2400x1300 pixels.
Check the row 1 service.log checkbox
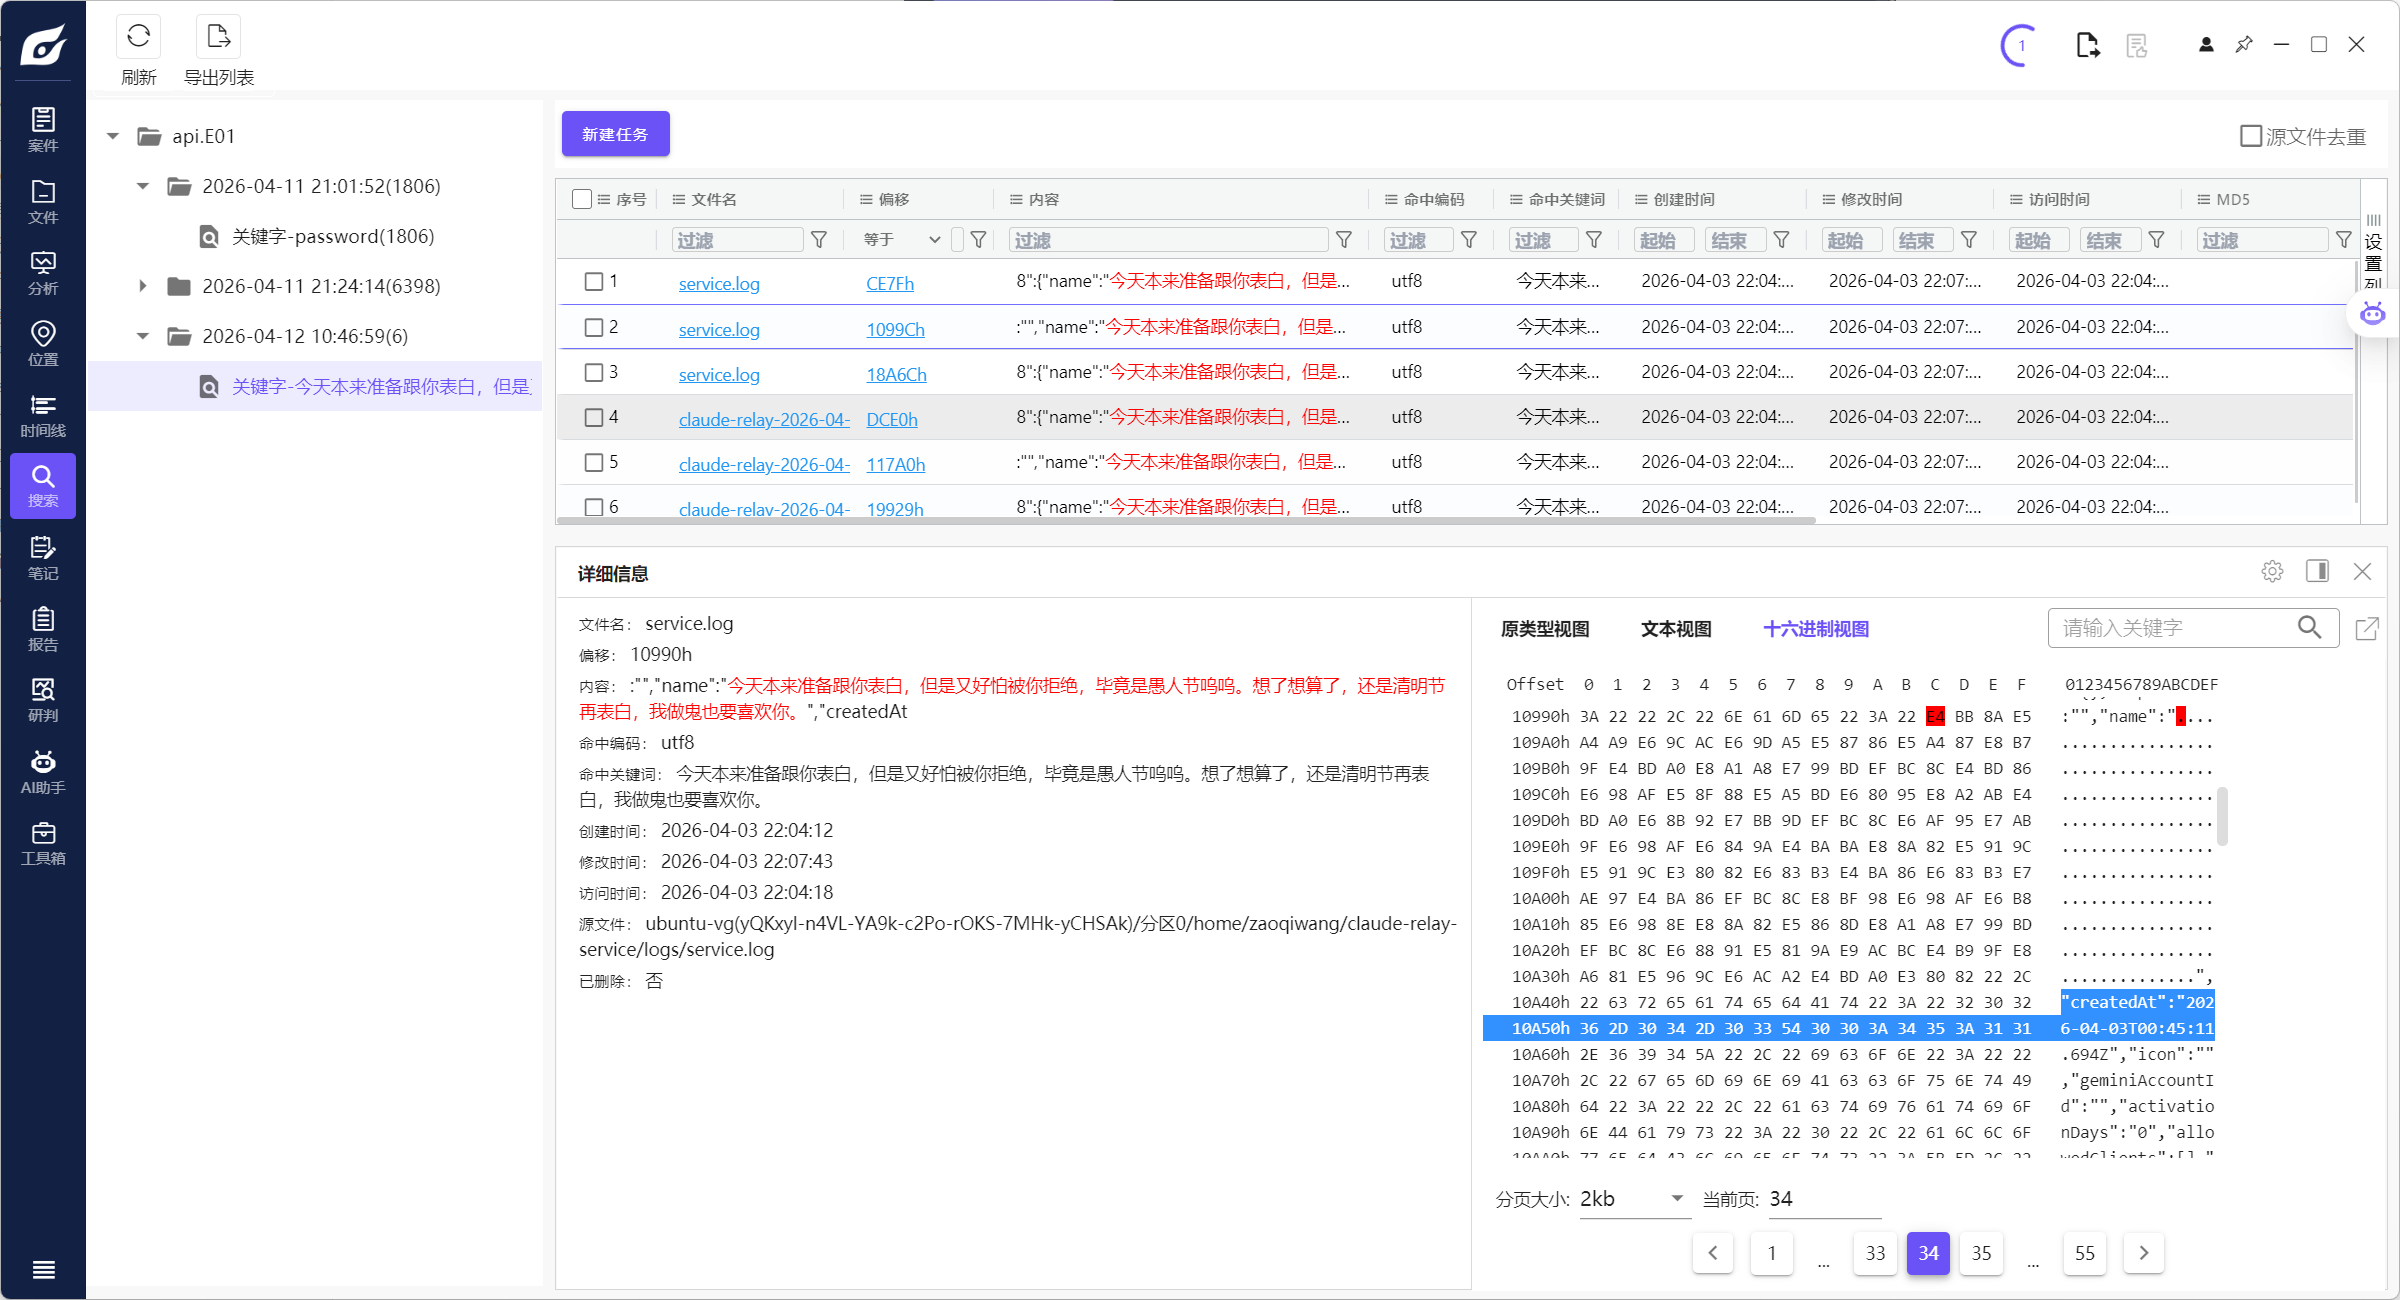(594, 282)
